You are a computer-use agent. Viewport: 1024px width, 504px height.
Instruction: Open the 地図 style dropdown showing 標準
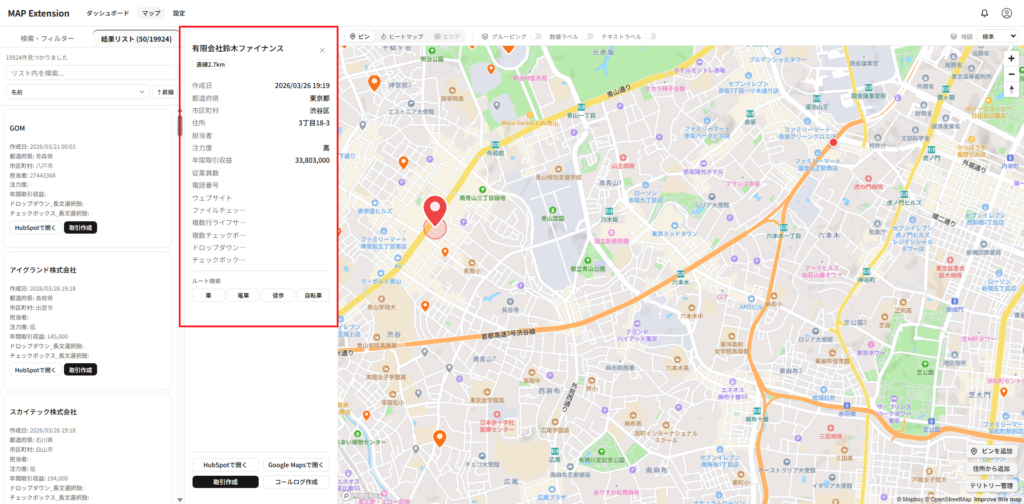[x=997, y=37]
